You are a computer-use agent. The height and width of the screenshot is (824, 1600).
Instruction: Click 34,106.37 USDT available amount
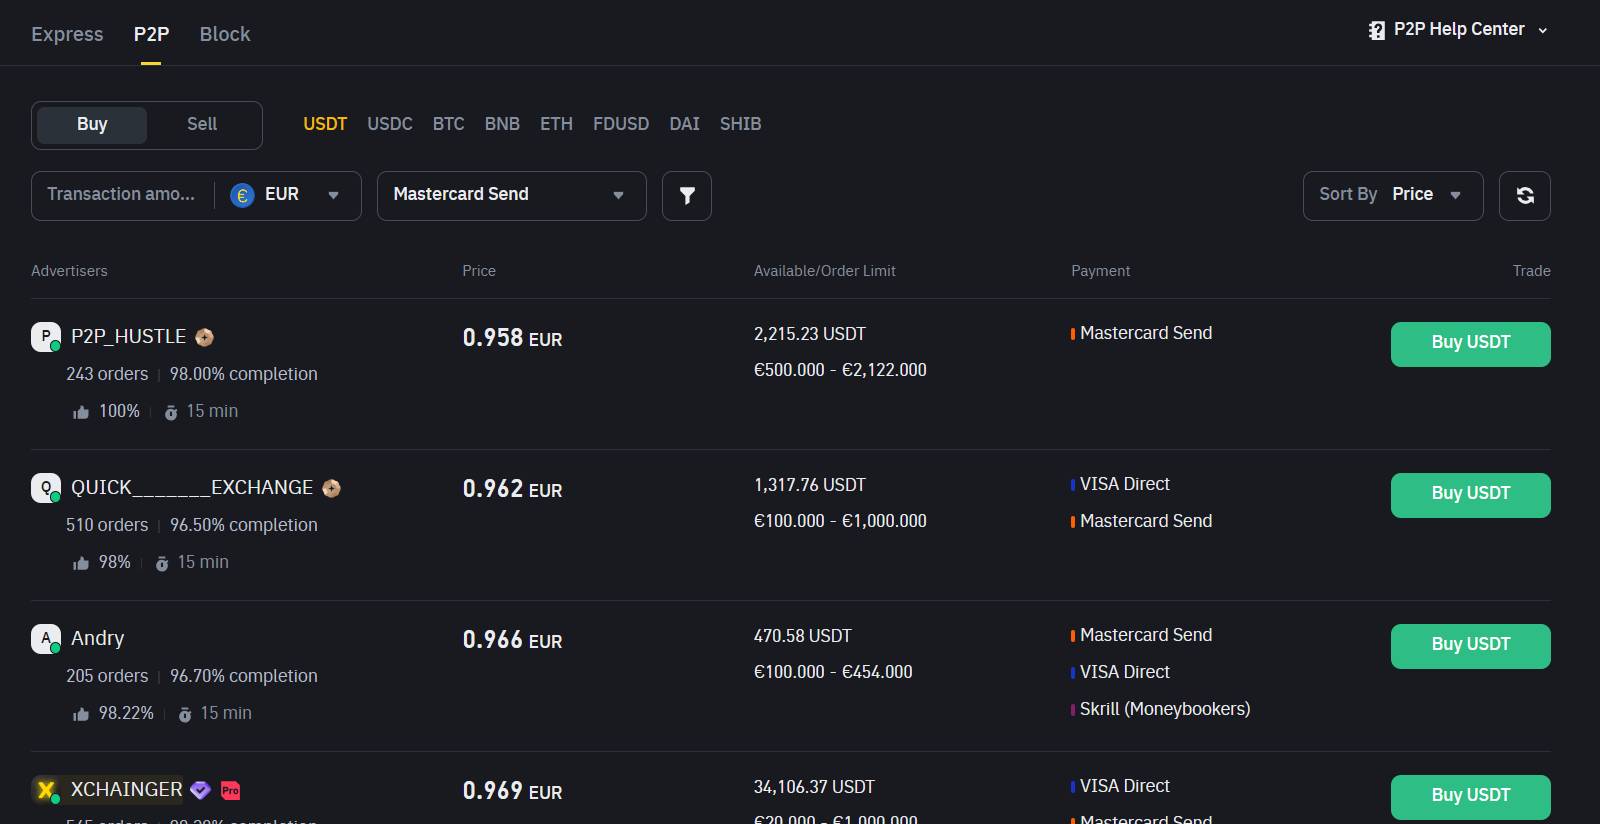(x=814, y=787)
